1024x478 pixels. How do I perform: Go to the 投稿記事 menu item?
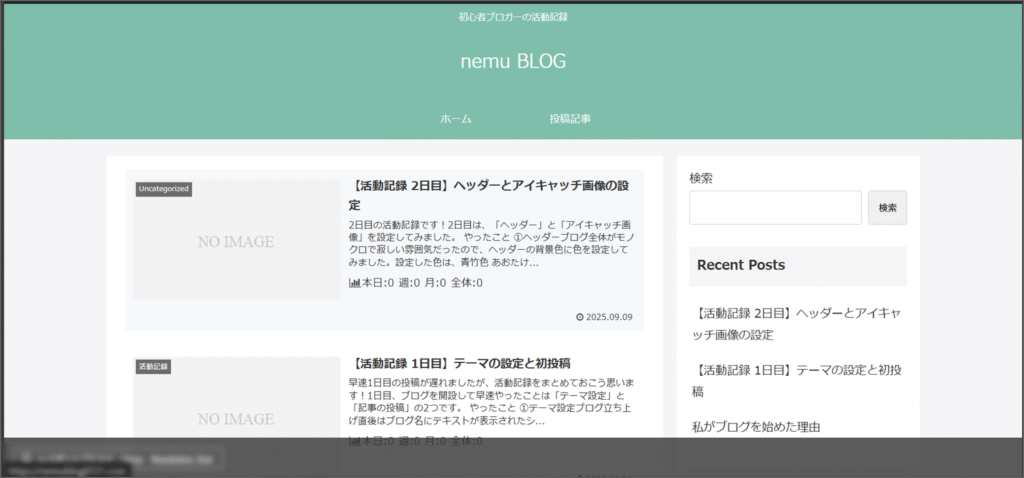click(570, 119)
